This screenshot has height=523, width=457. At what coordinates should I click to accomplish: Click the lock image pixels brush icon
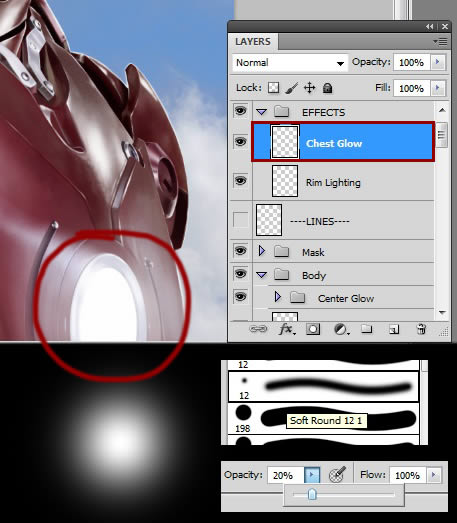[x=292, y=88]
